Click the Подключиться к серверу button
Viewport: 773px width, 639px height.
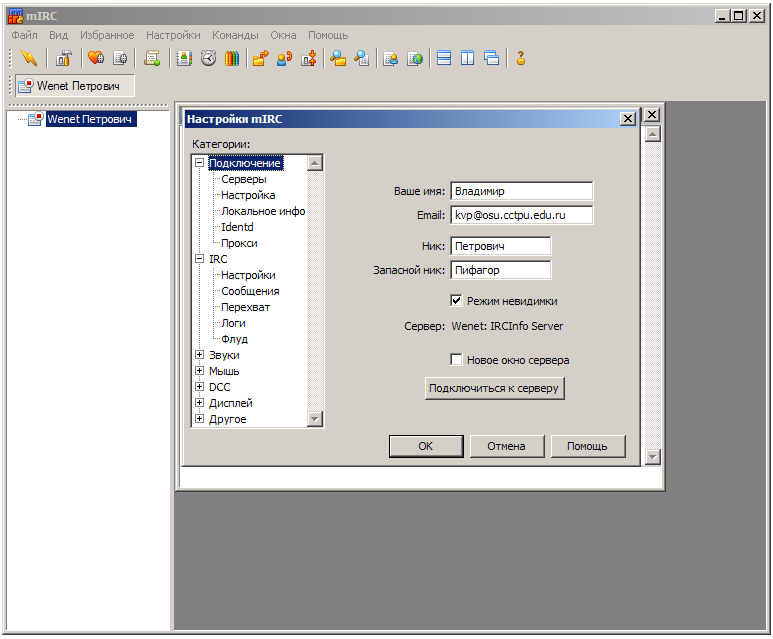pos(494,388)
